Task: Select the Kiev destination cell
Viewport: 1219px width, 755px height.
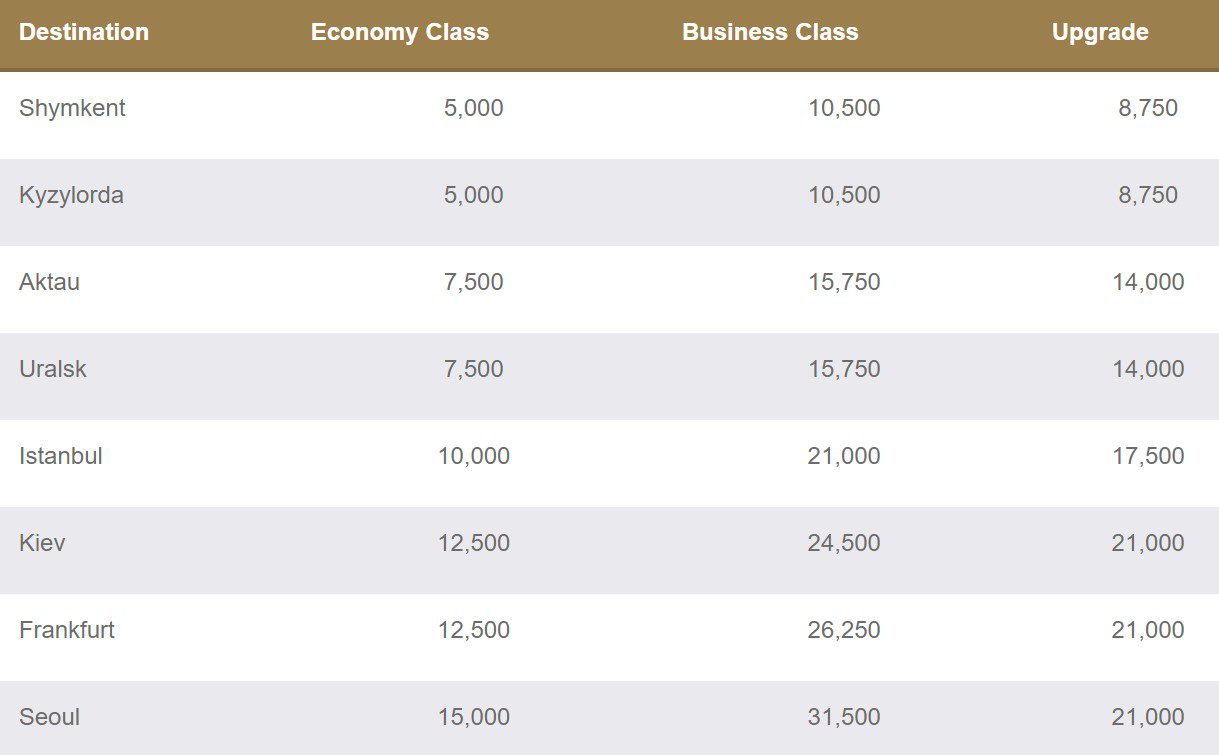Action: (42, 543)
